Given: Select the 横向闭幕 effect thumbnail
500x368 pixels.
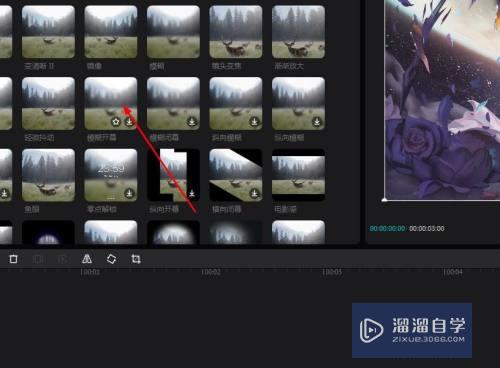Looking at the screenshot, I should click(x=236, y=175).
